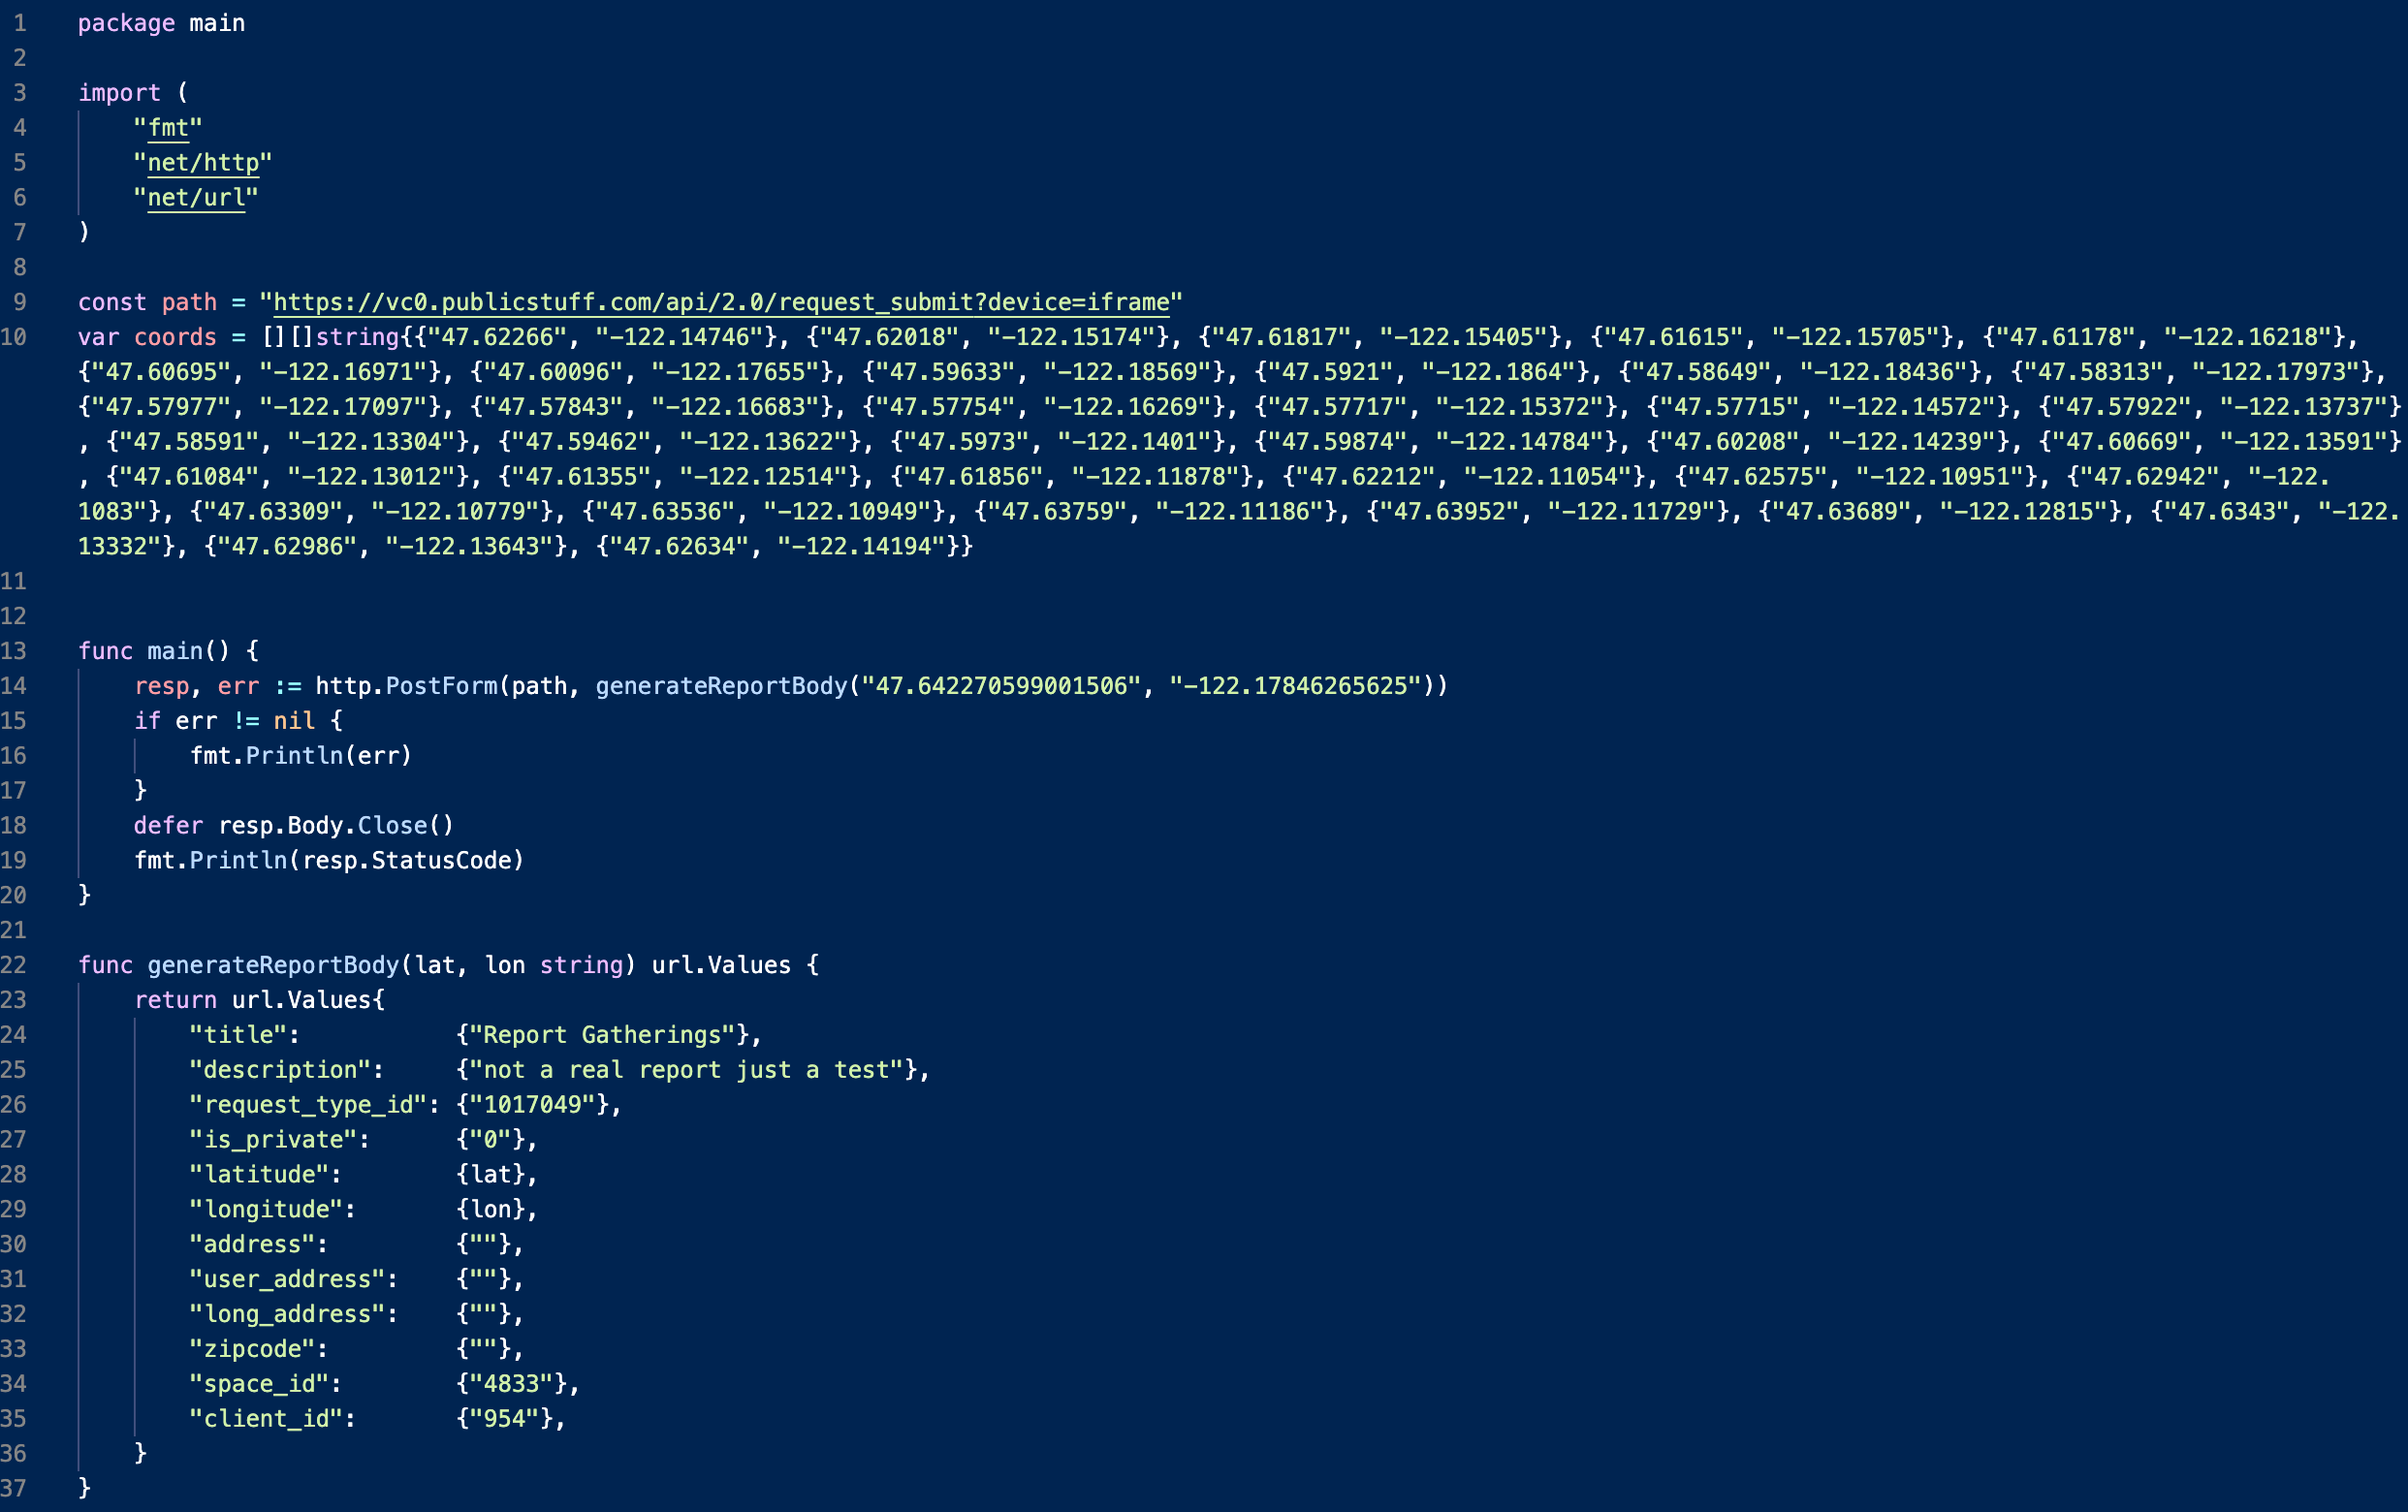The height and width of the screenshot is (1512, 2408).
Task: Click line number 13 in the gutter
Action: click(14, 651)
